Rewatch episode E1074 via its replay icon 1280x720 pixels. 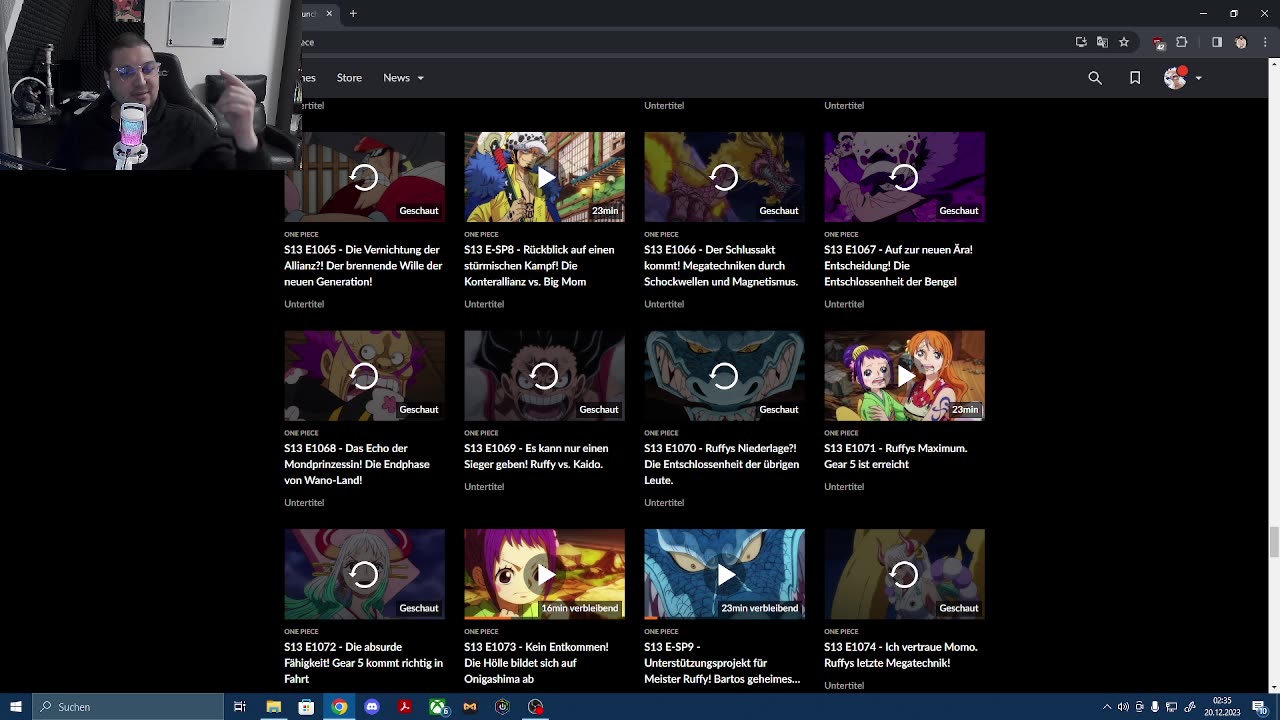point(904,574)
